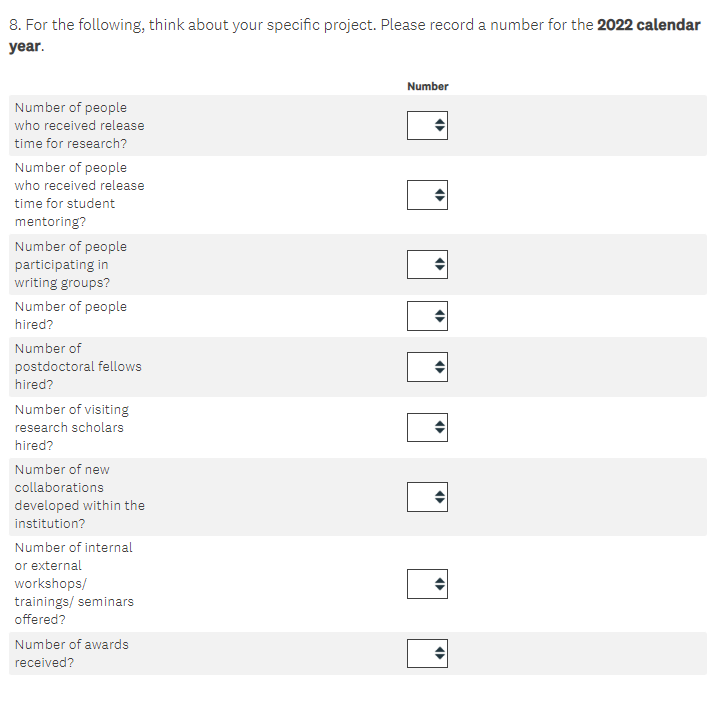Image resolution: width=716 pixels, height=701 pixels.
Task: Expand the writing groups number dropdown
Action: 427,264
